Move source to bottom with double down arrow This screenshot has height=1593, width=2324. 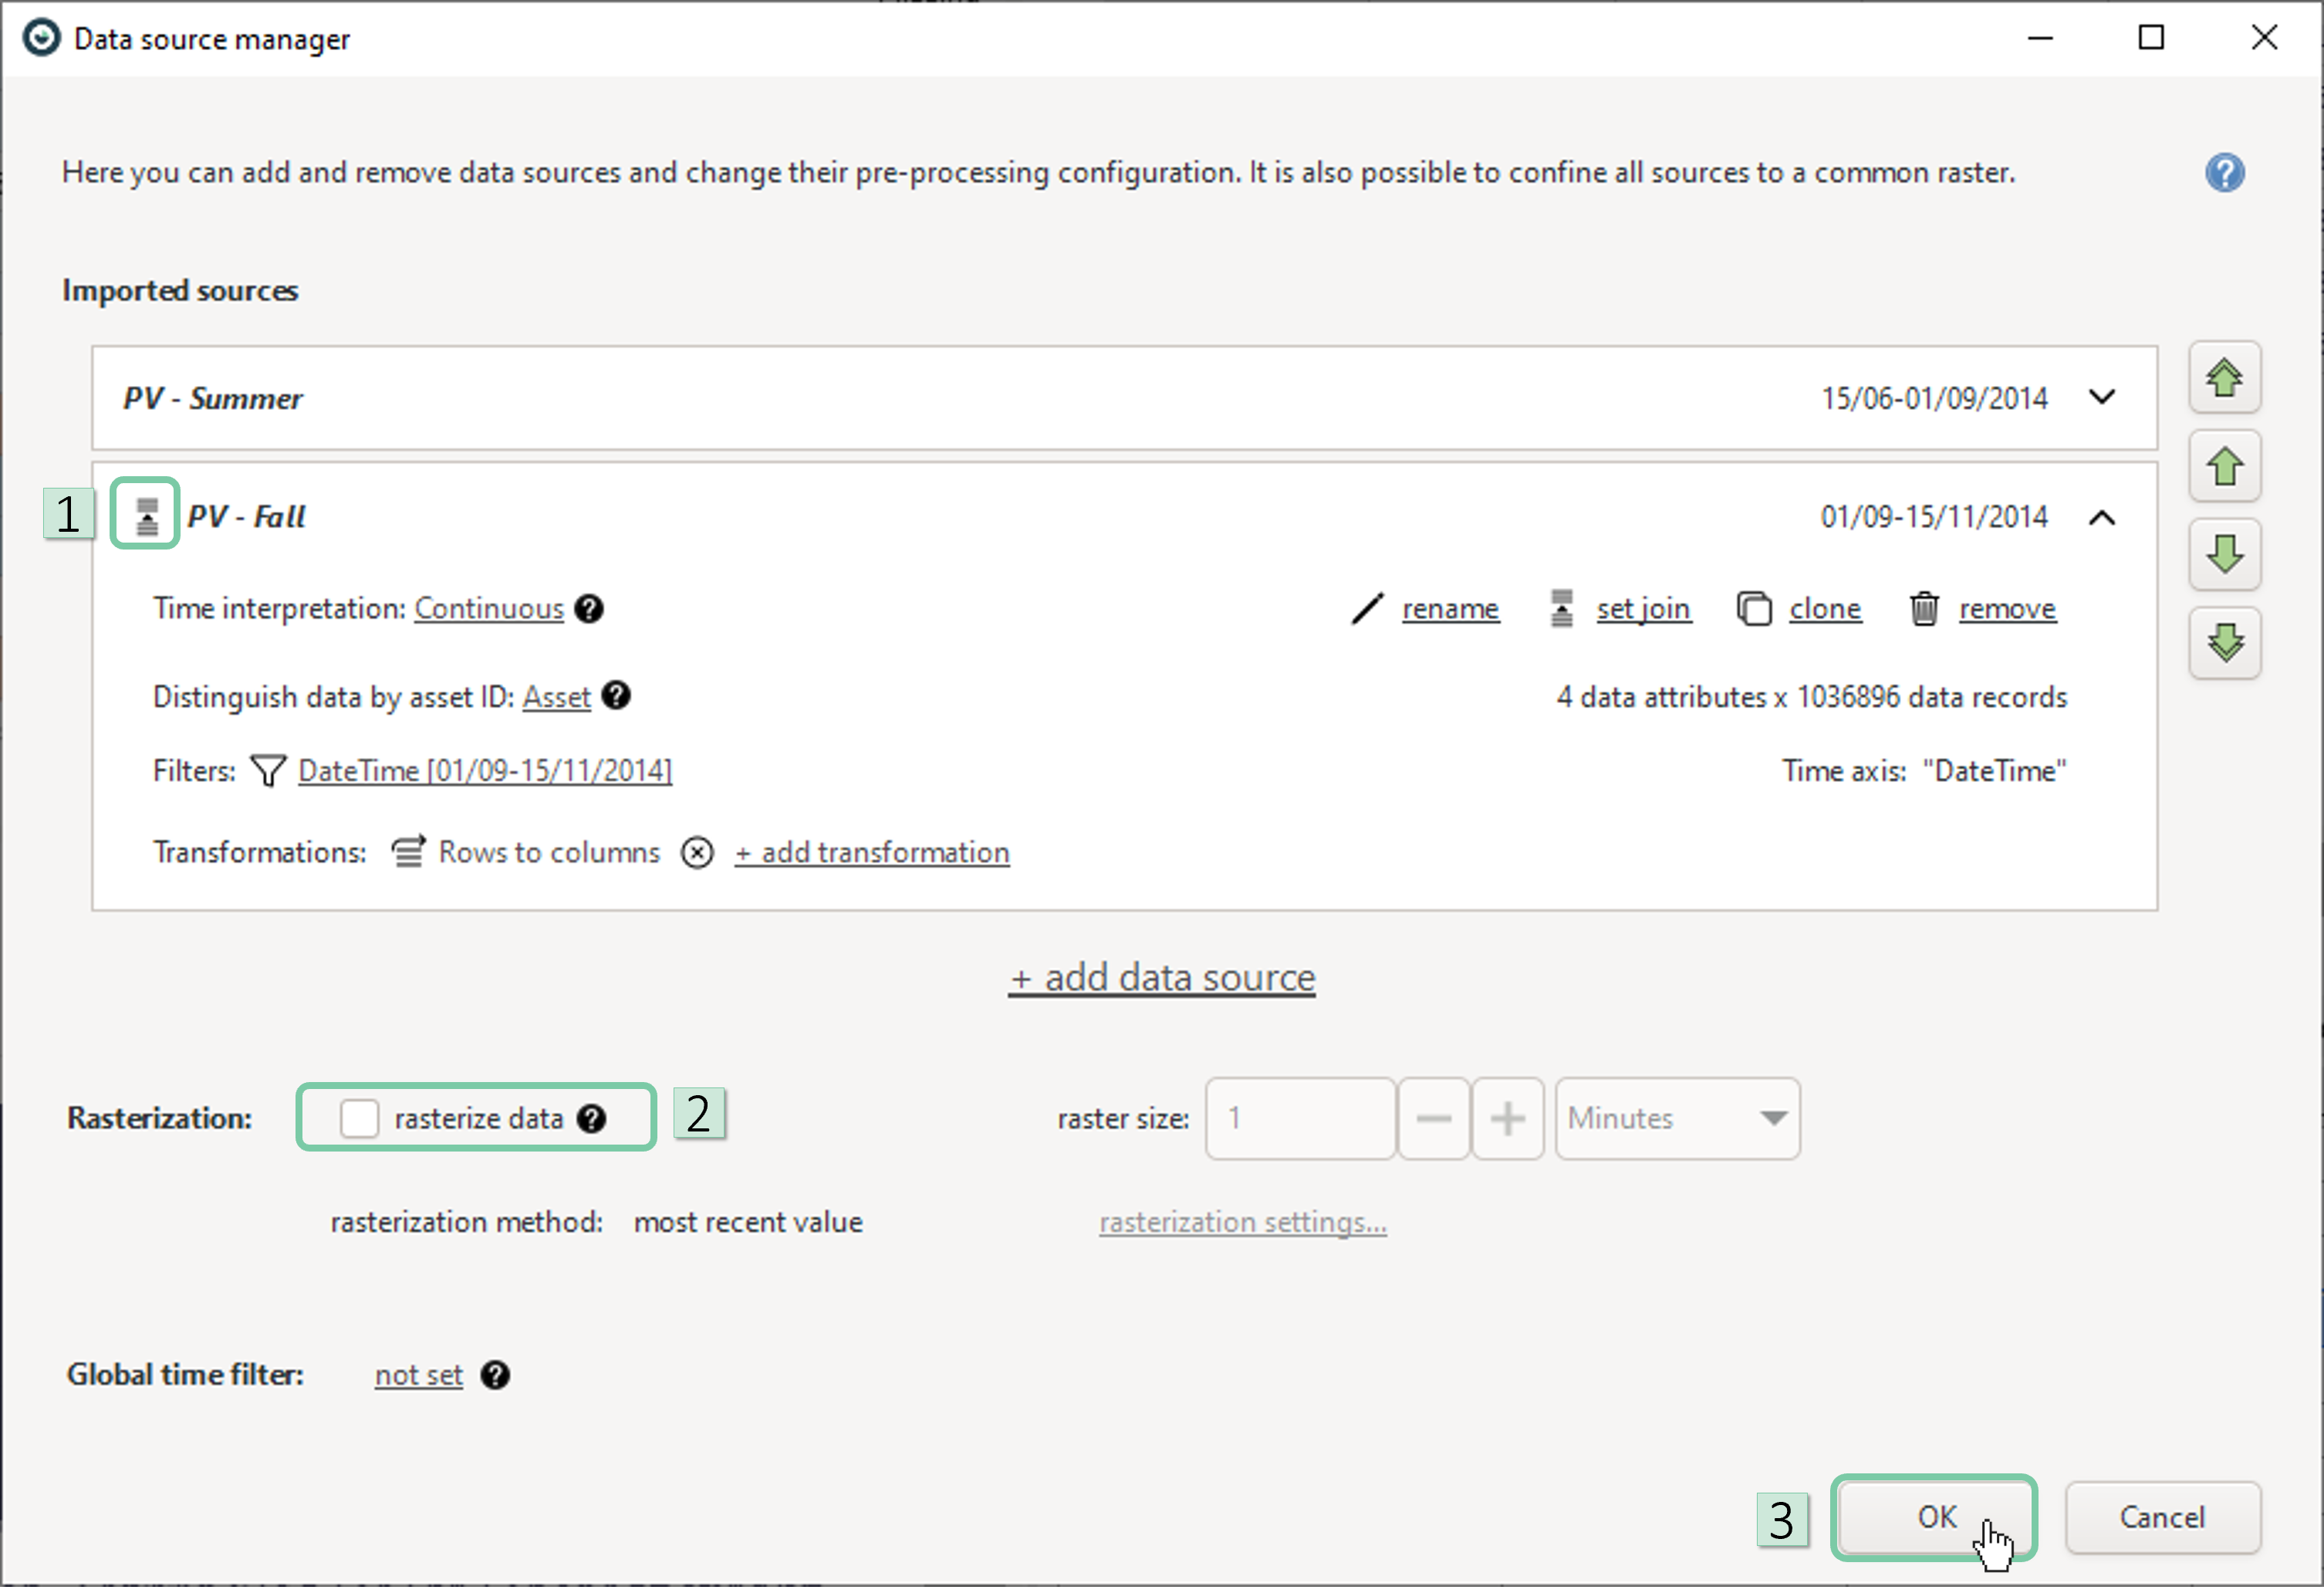pos(2224,644)
